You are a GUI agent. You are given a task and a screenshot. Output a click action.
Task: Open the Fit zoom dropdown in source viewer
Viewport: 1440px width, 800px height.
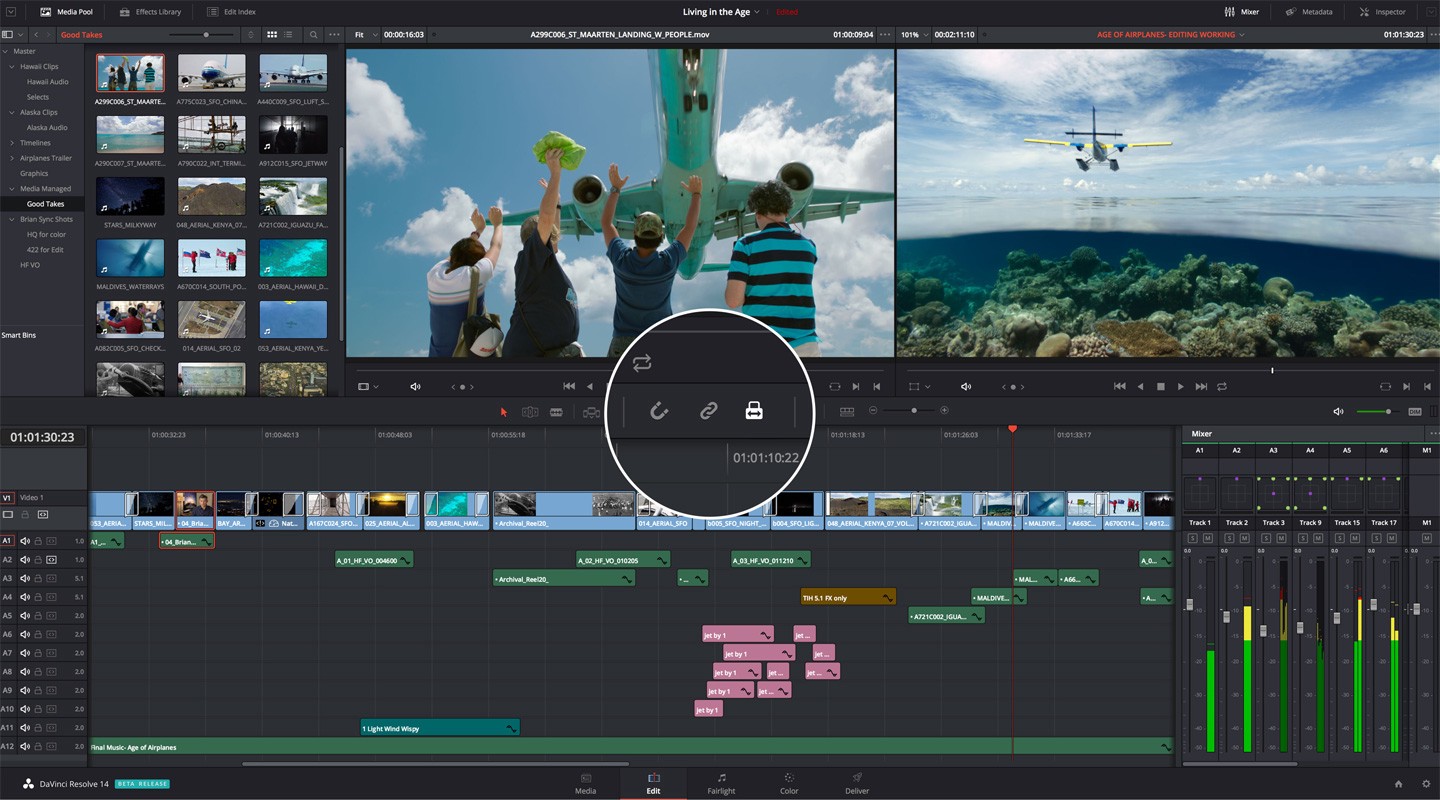366,35
